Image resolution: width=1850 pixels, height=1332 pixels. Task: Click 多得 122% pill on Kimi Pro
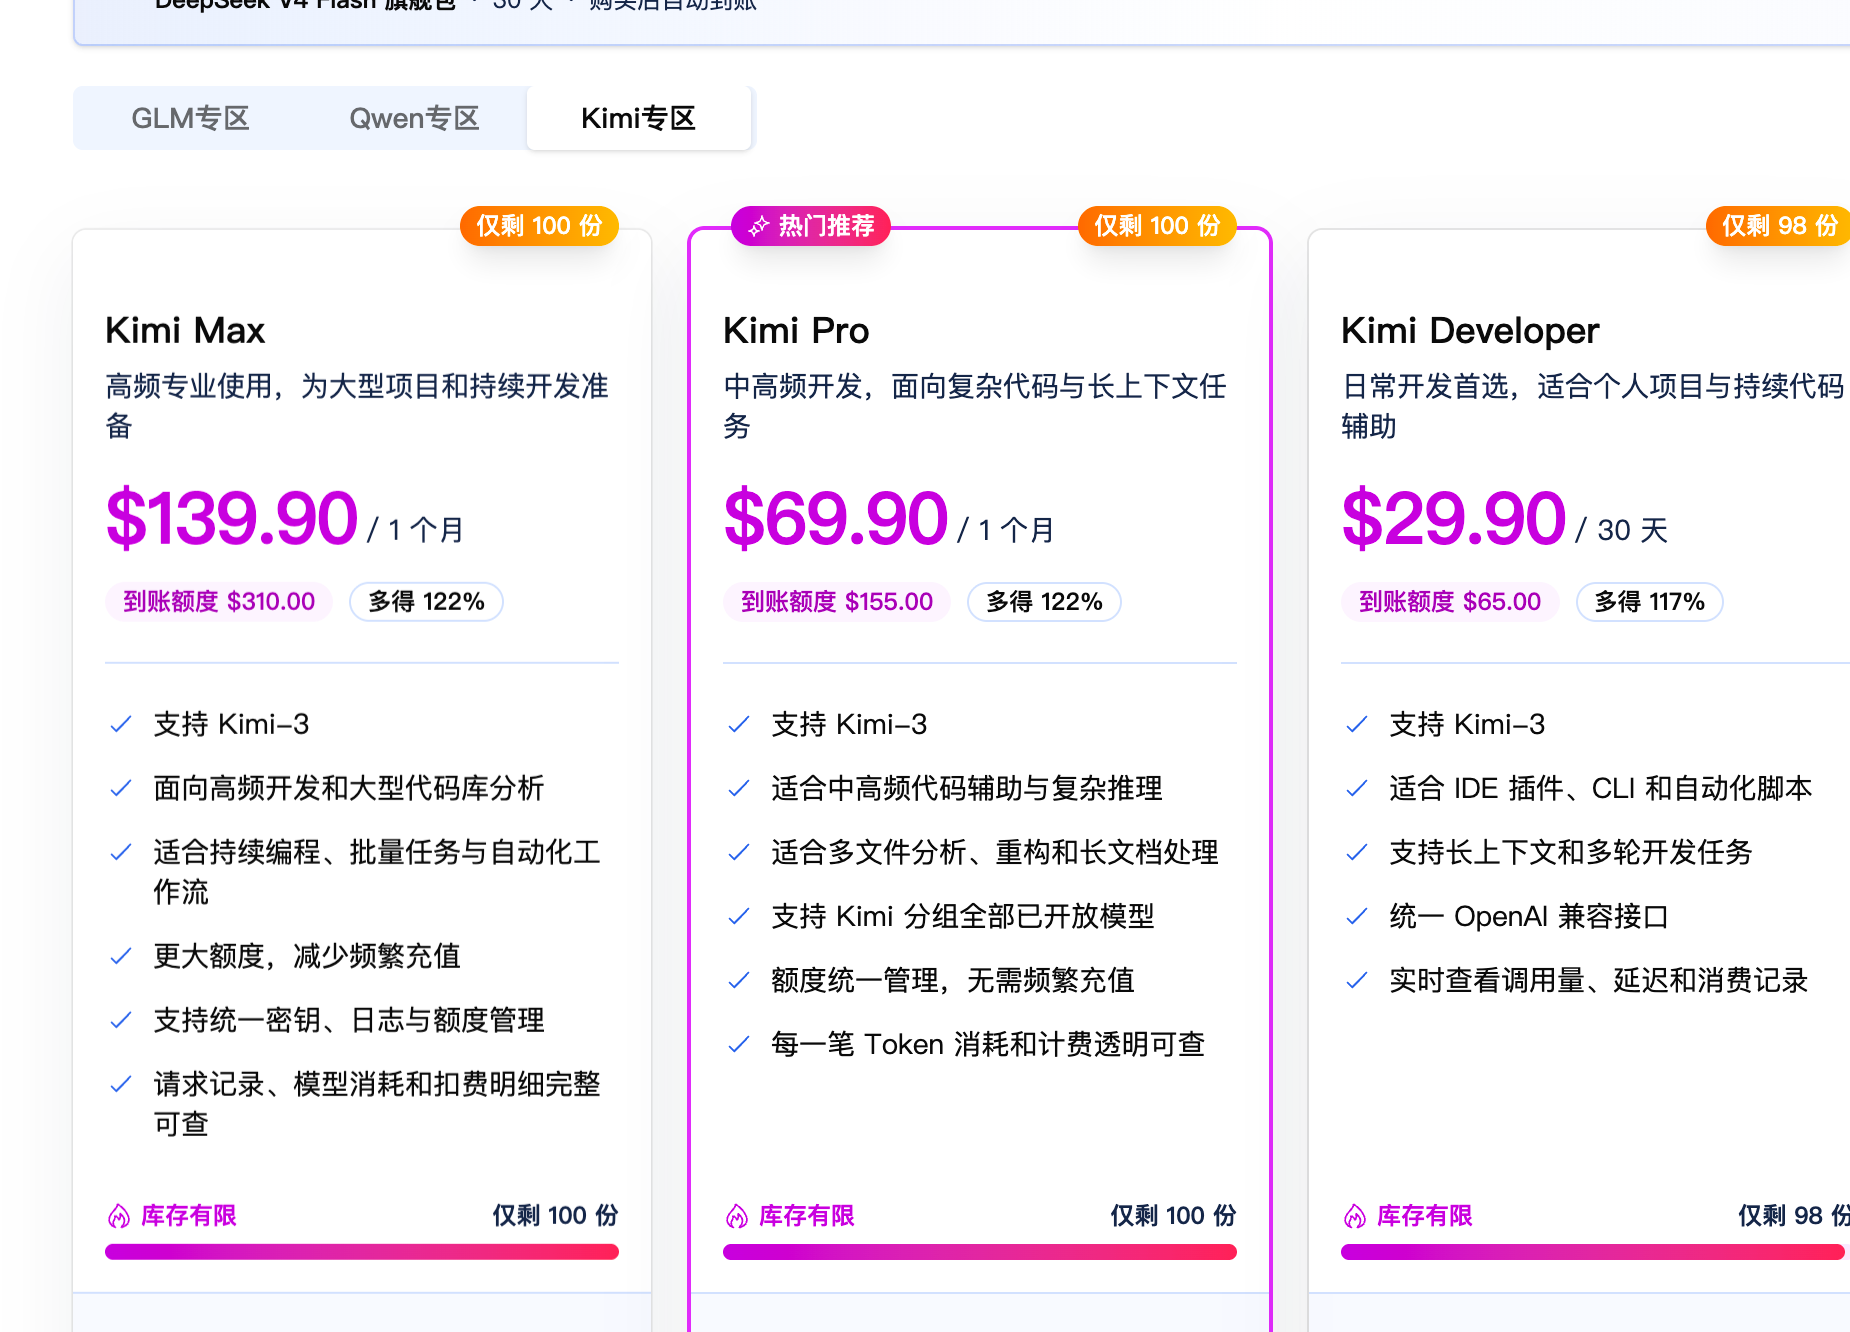coord(1044,602)
